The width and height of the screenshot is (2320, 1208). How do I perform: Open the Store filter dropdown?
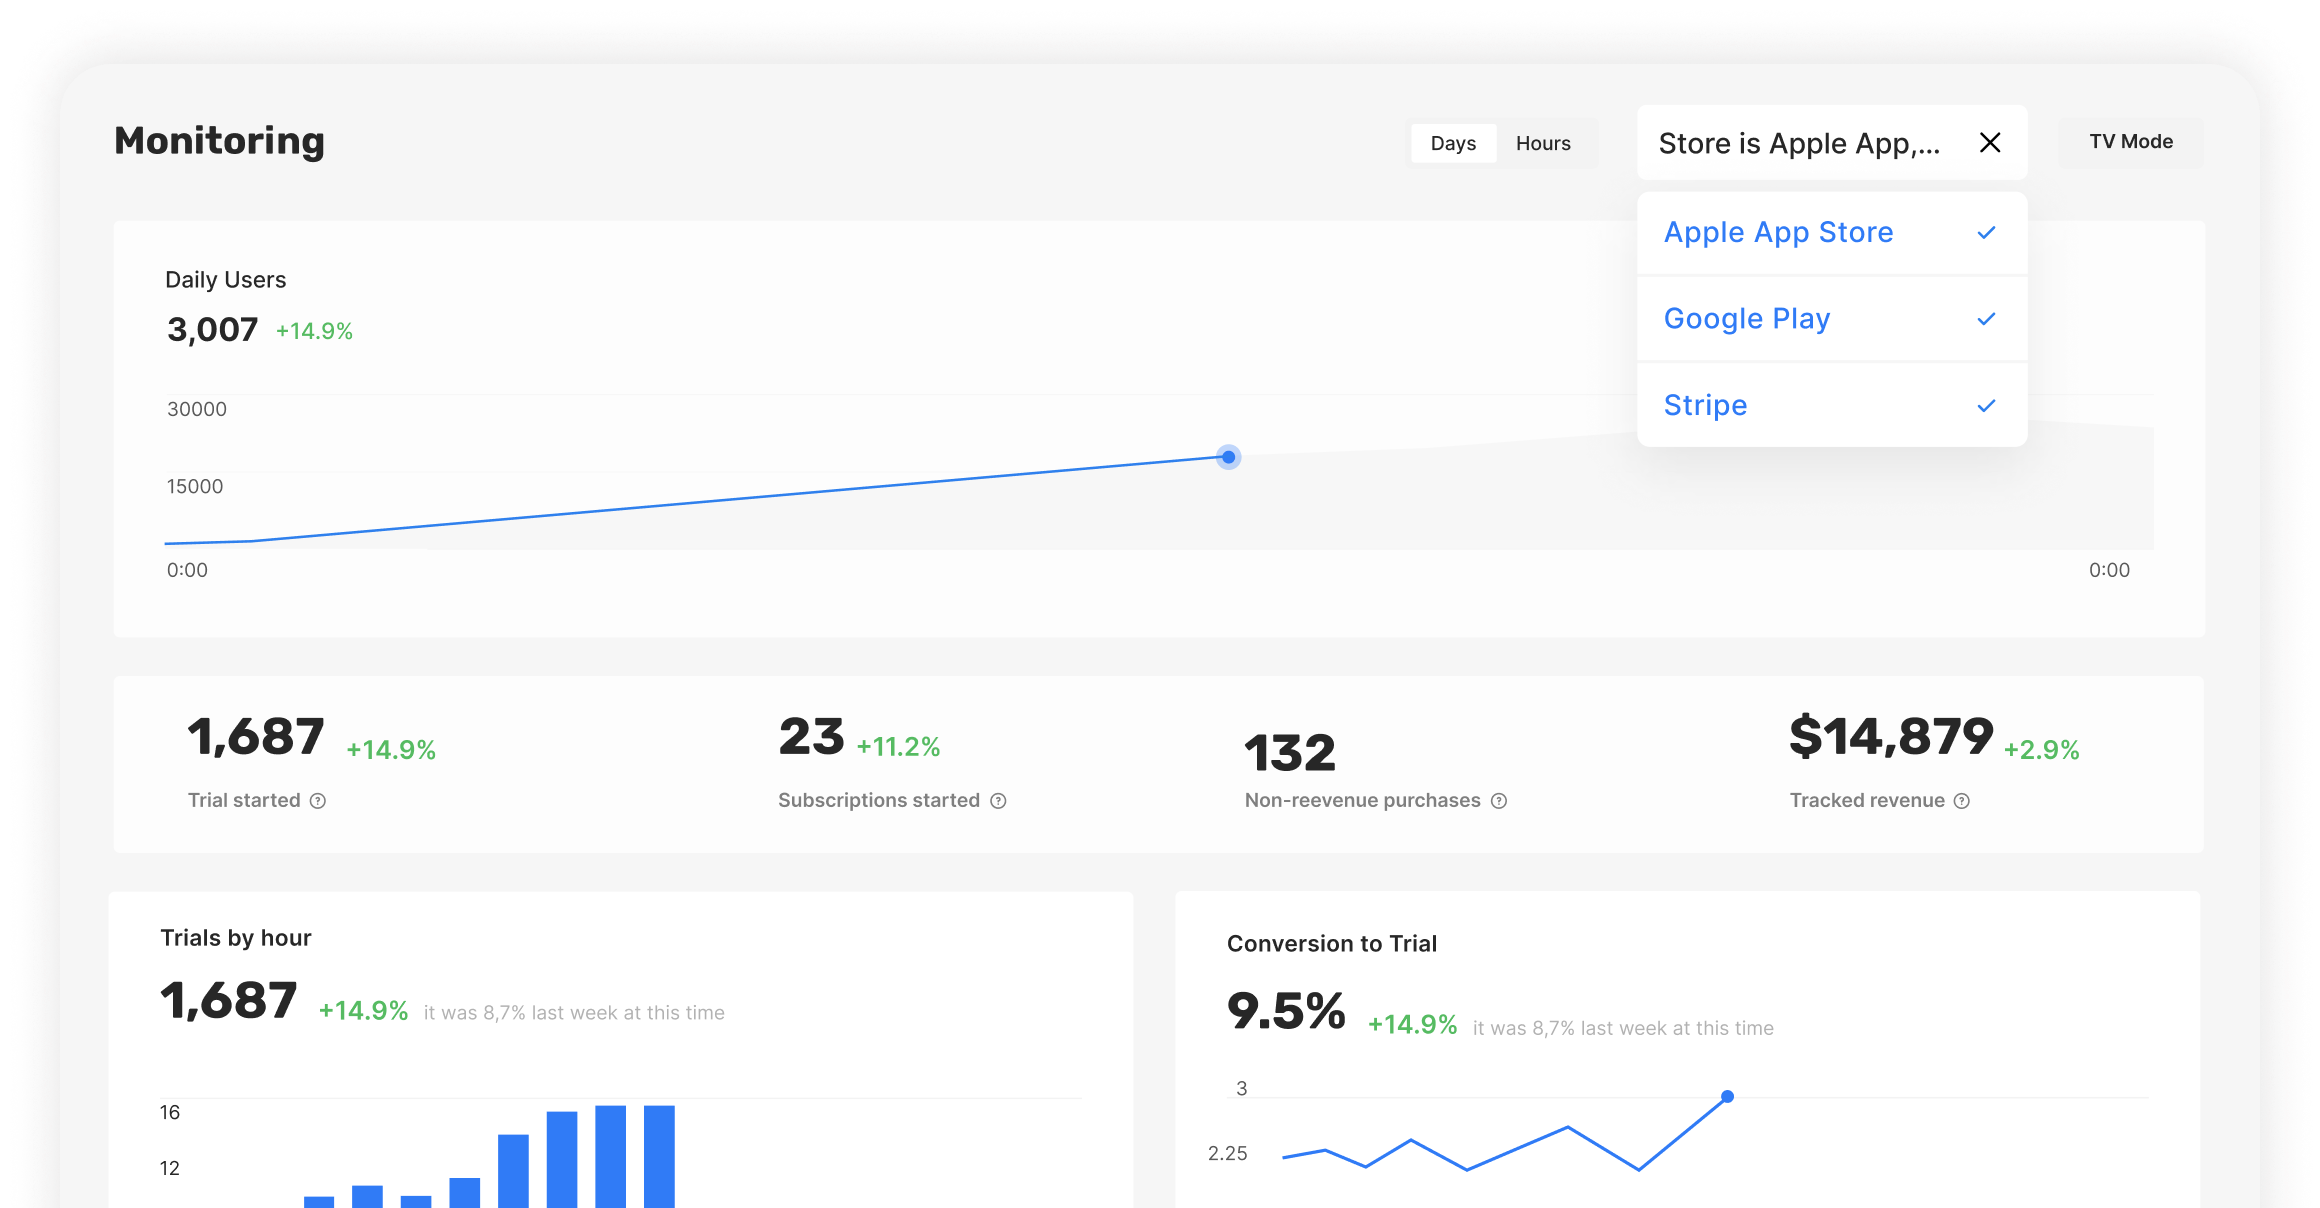[1800, 143]
